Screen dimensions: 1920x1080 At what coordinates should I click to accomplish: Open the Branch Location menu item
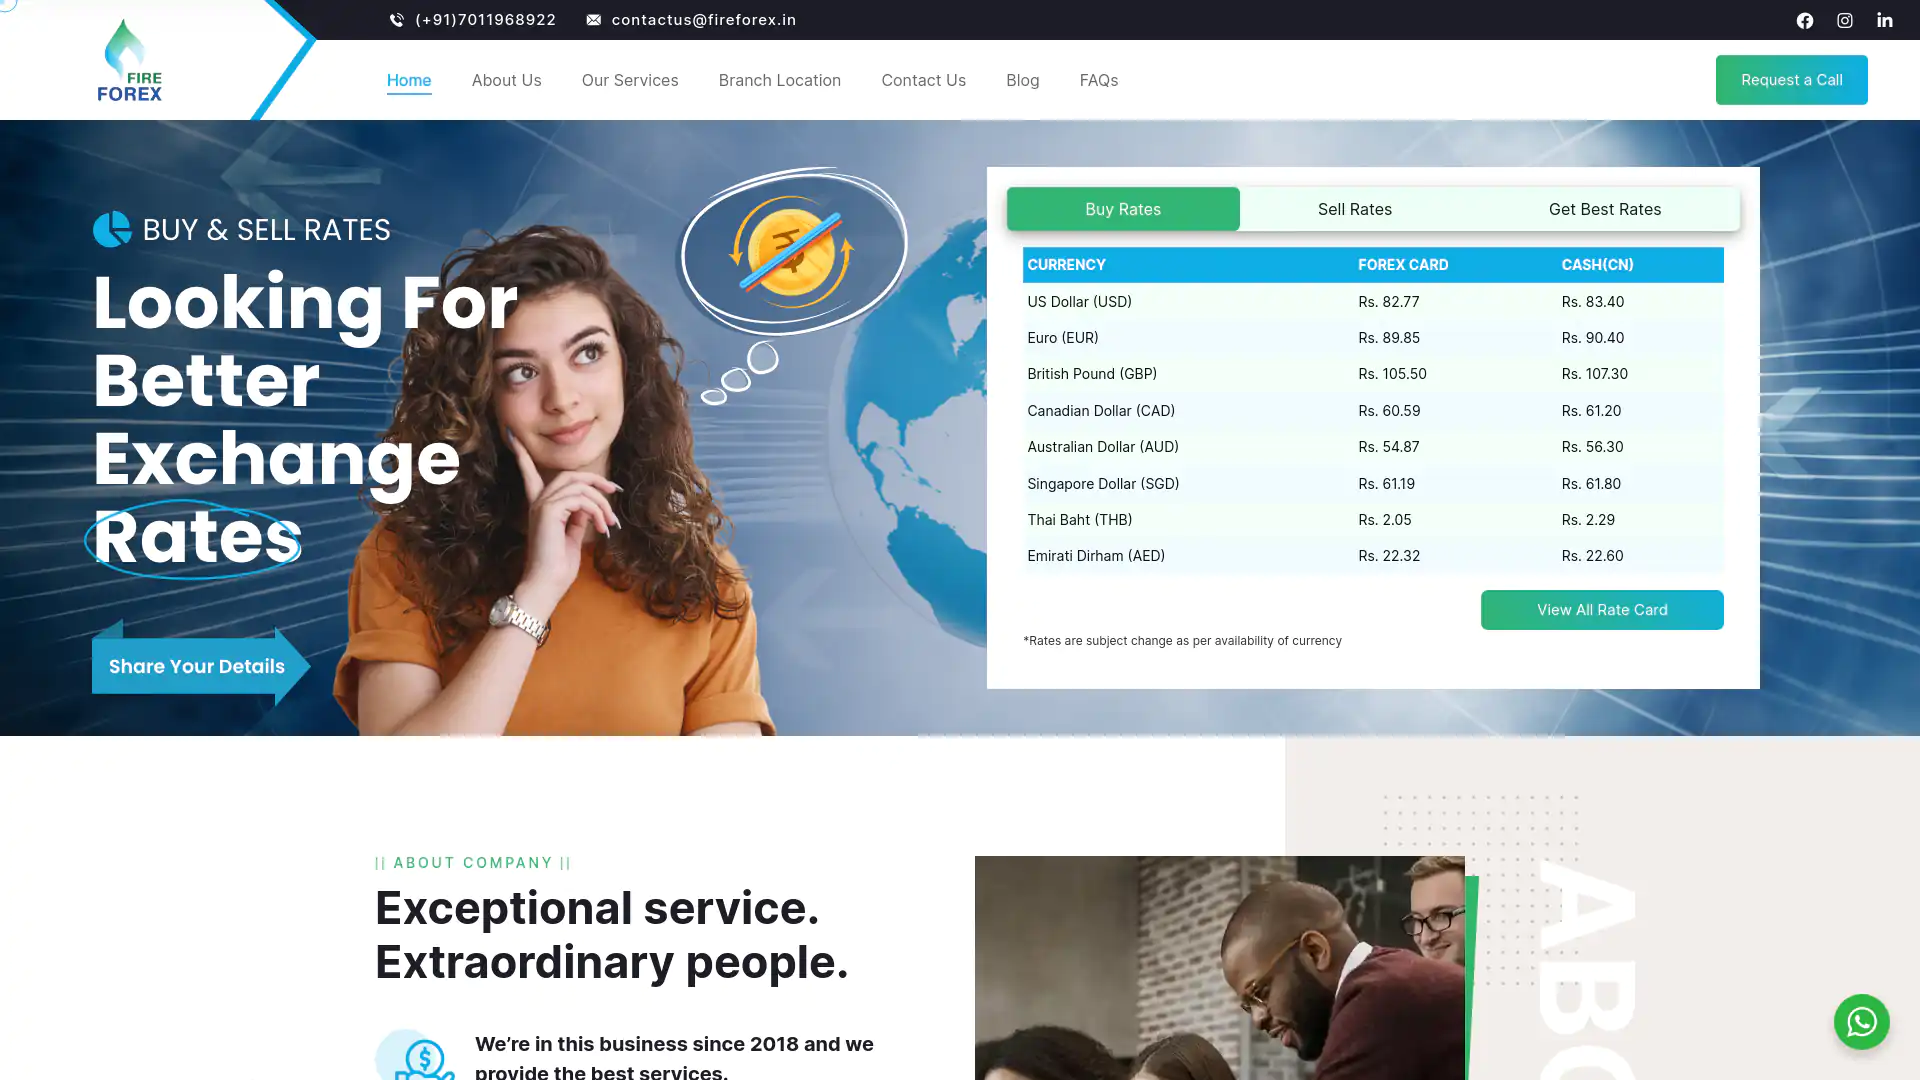tap(779, 80)
